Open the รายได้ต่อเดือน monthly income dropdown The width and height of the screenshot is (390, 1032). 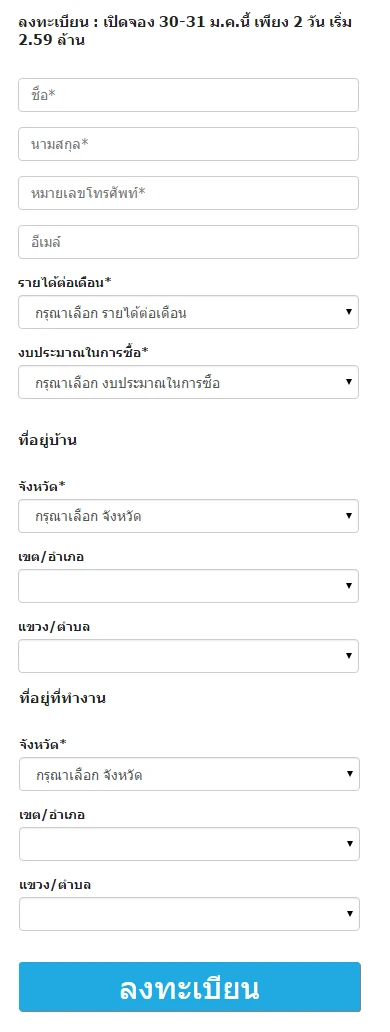188,312
